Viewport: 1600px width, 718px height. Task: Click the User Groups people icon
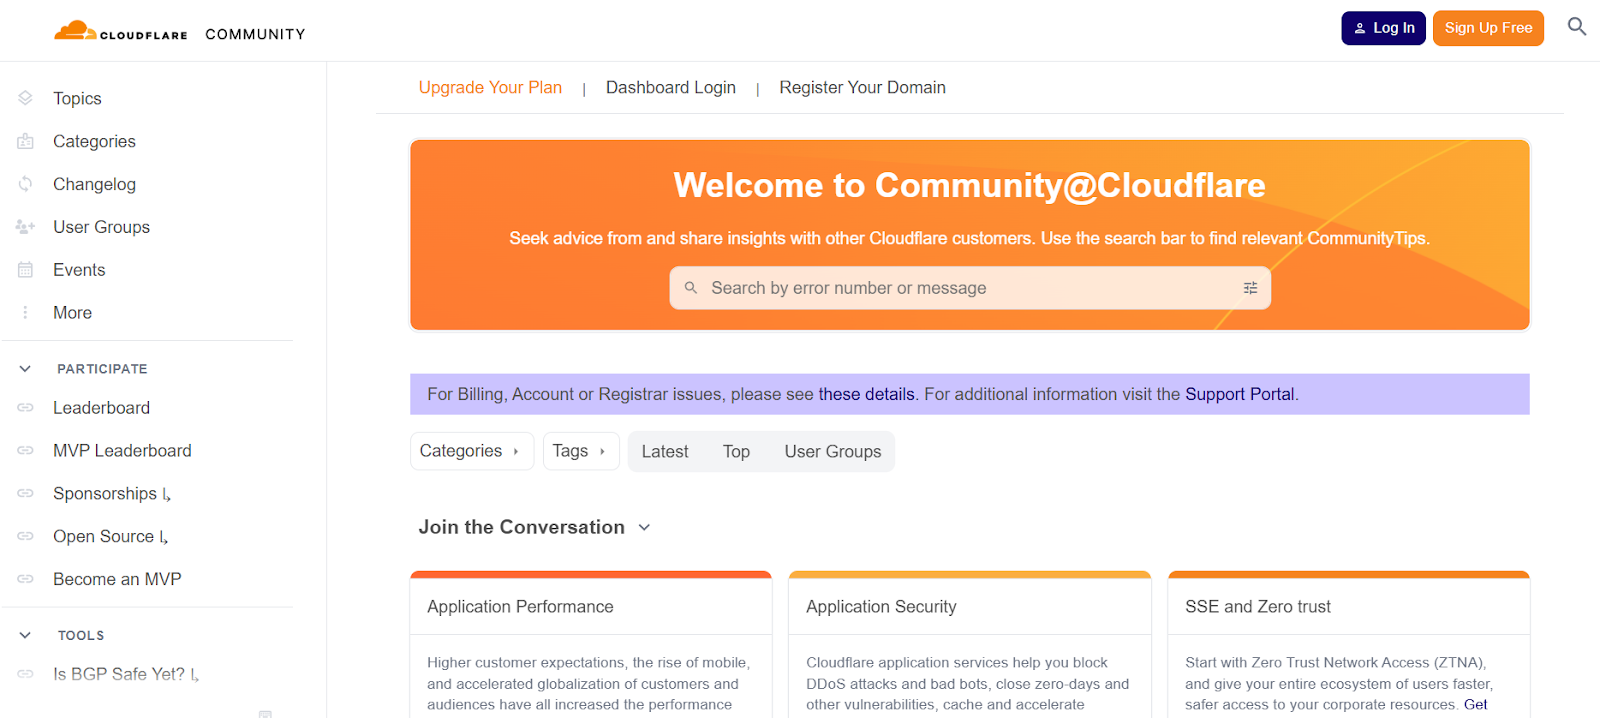[x=25, y=227]
